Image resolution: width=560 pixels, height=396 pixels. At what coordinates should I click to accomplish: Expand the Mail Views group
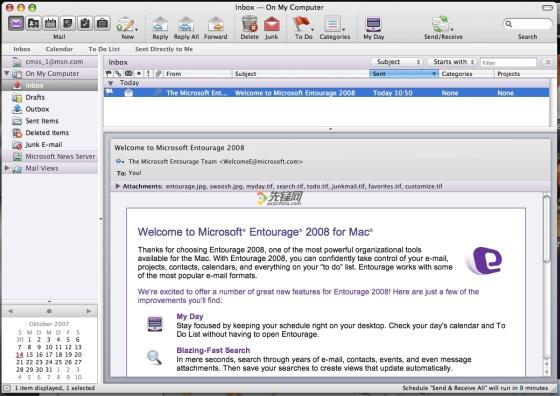[6, 168]
